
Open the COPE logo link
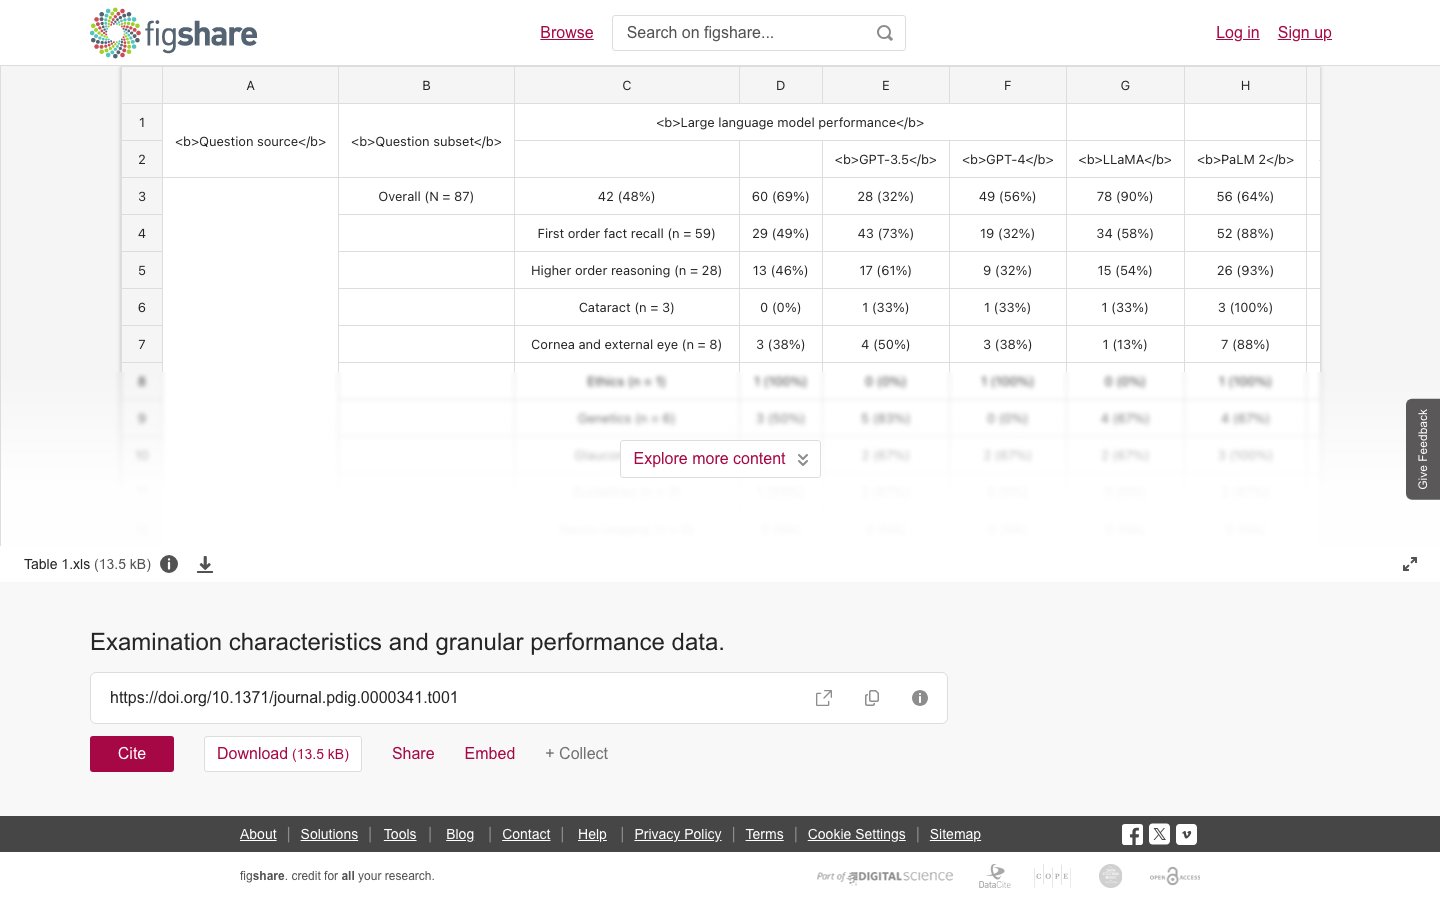click(1052, 876)
